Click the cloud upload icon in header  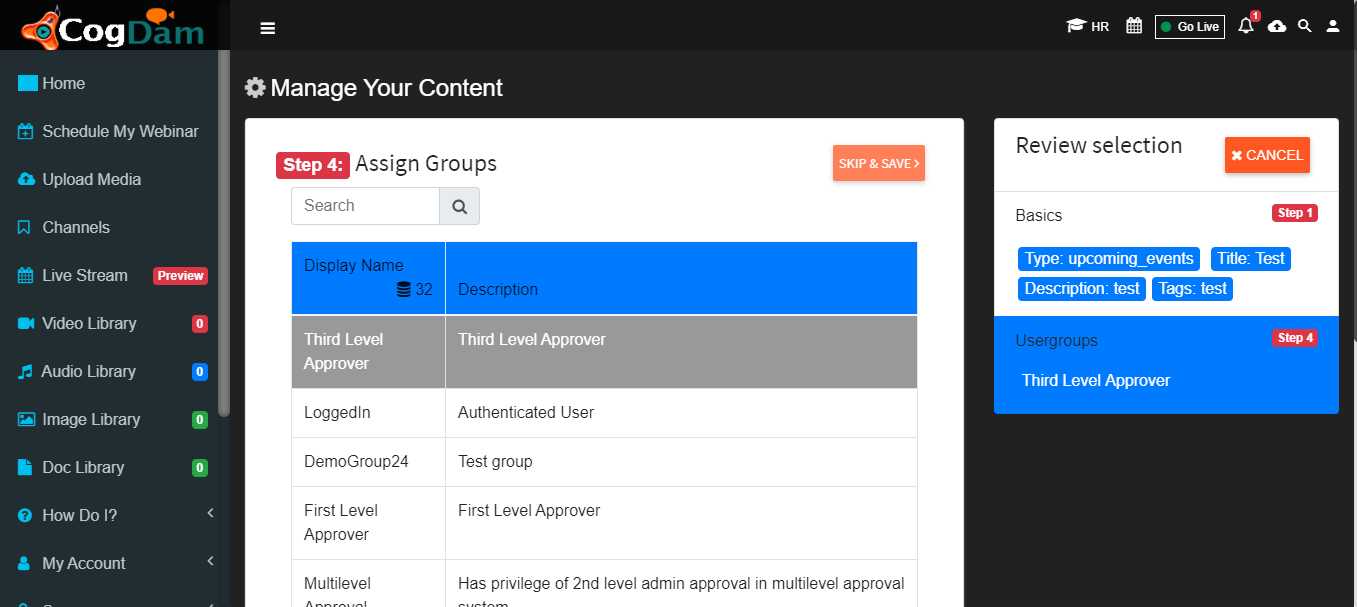[1277, 26]
